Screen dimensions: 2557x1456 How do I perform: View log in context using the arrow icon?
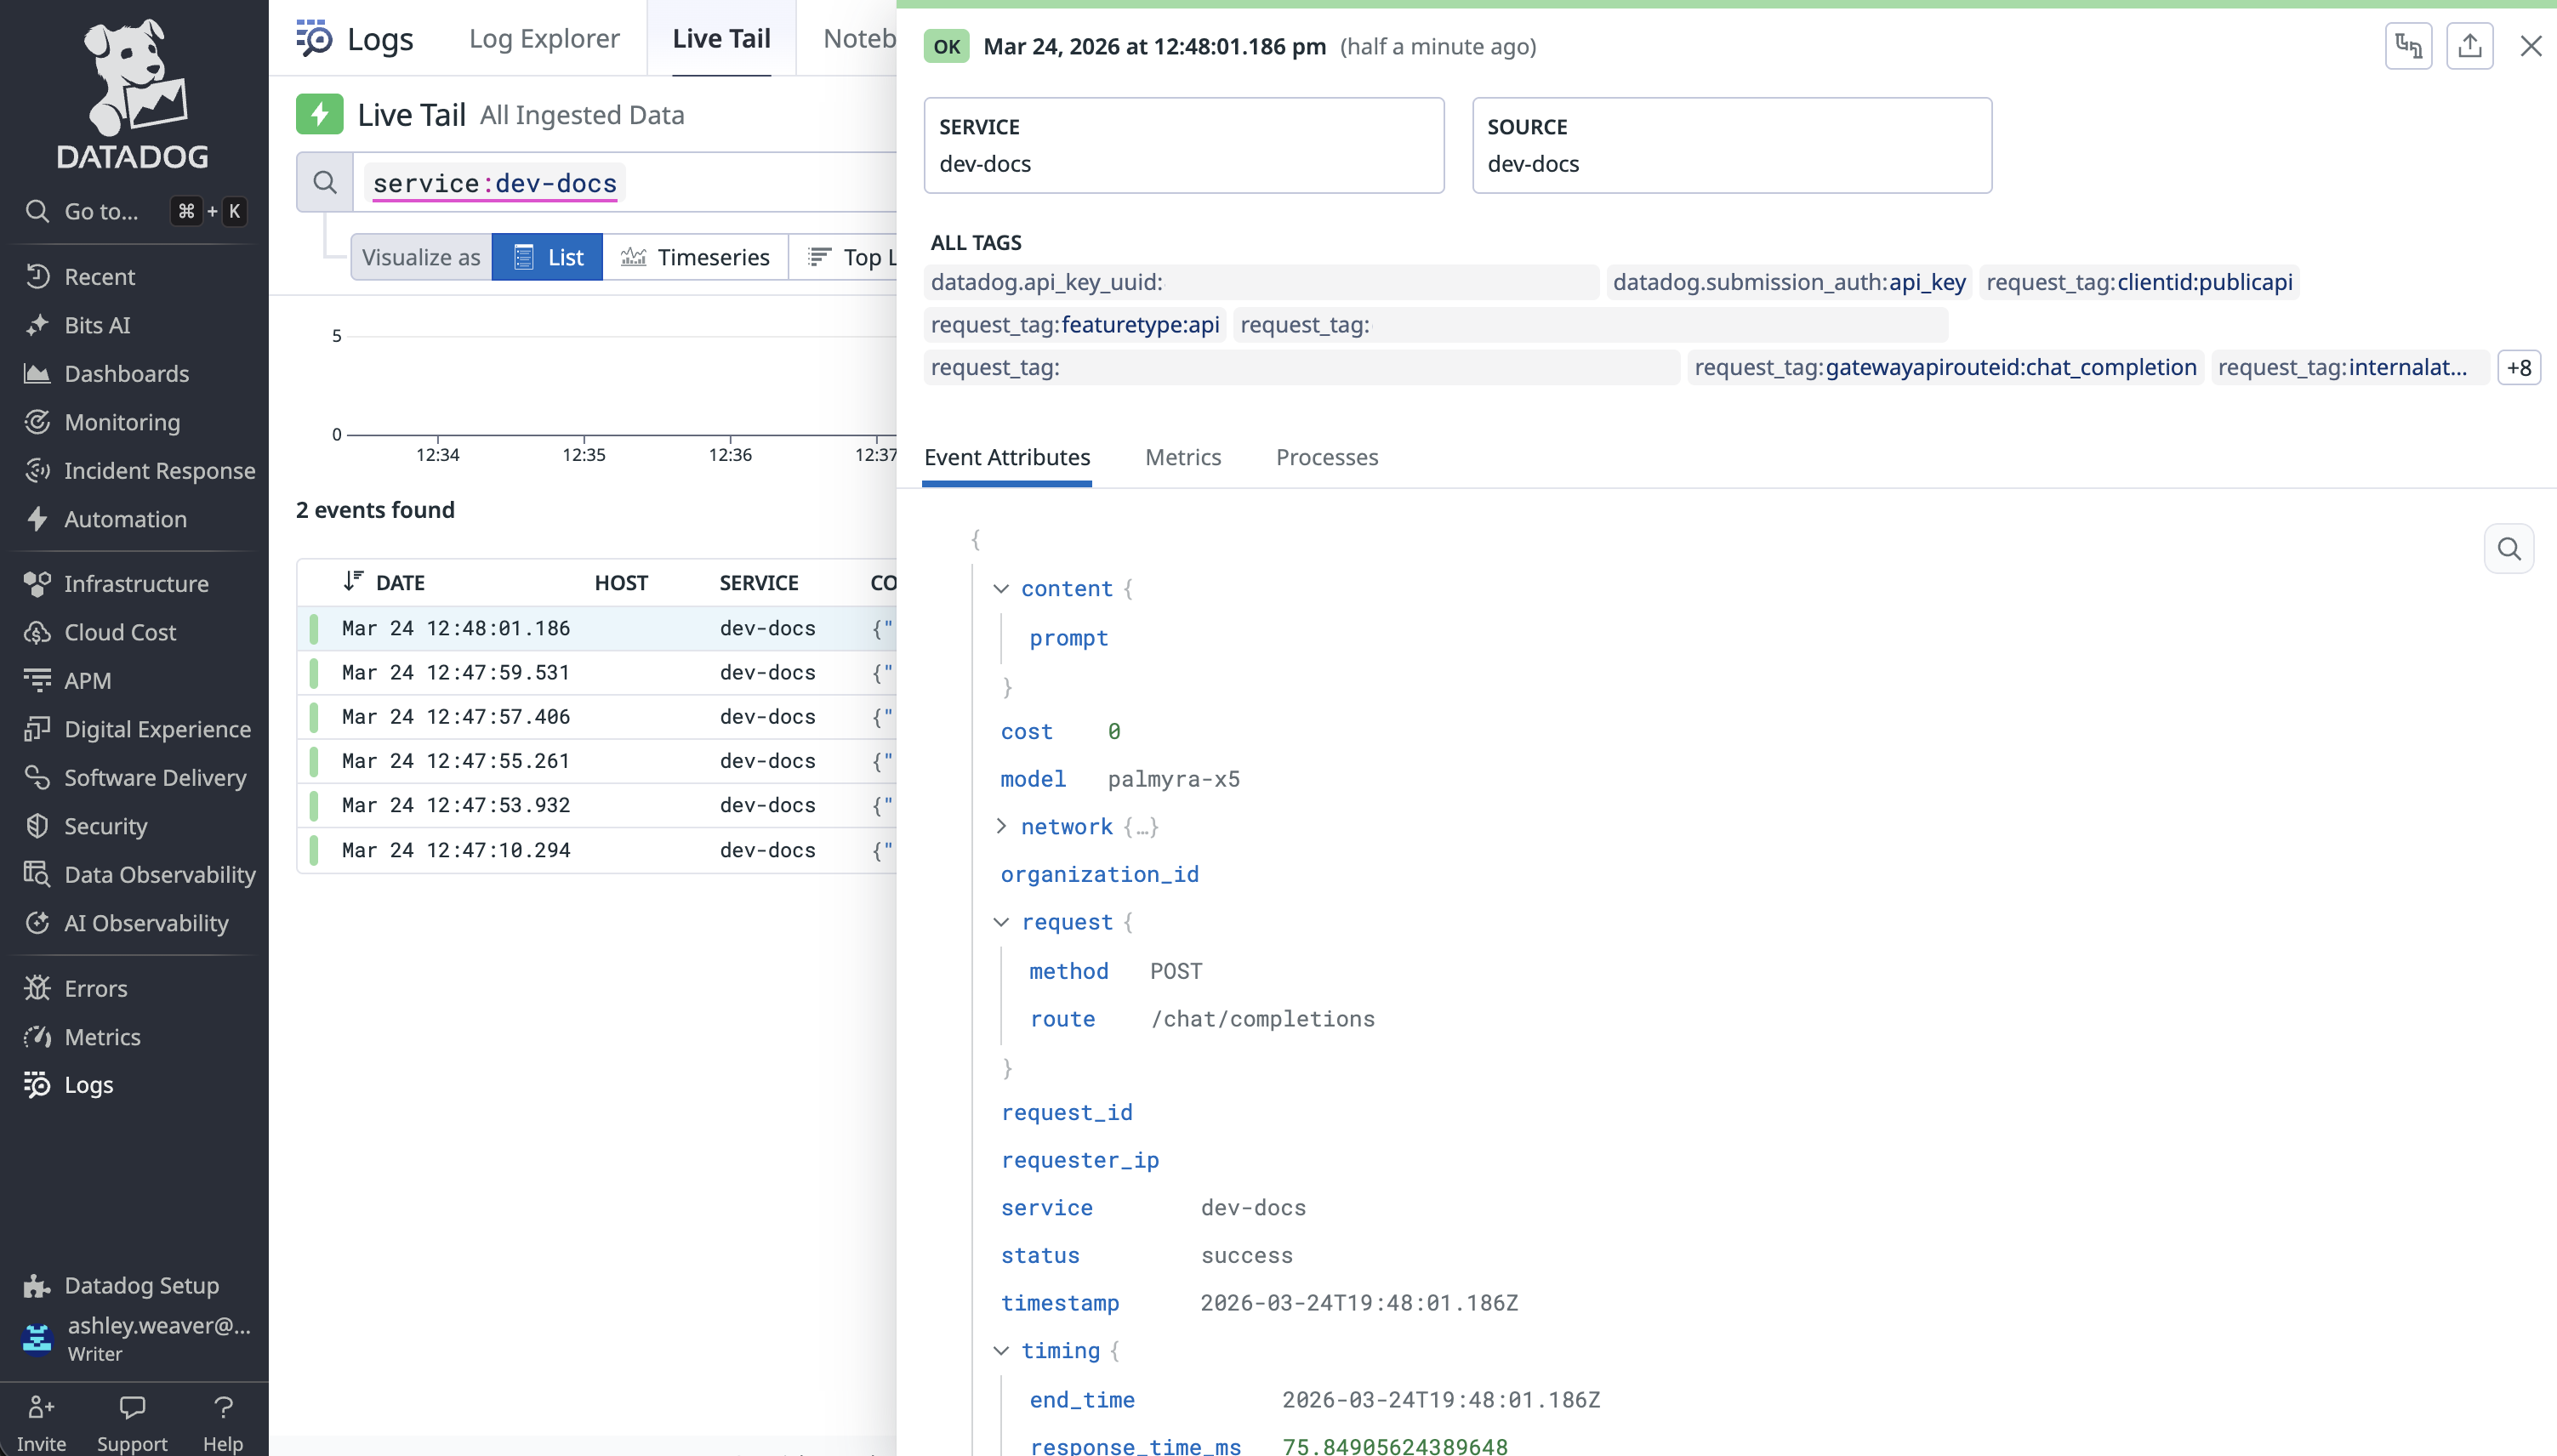pos(2409,46)
